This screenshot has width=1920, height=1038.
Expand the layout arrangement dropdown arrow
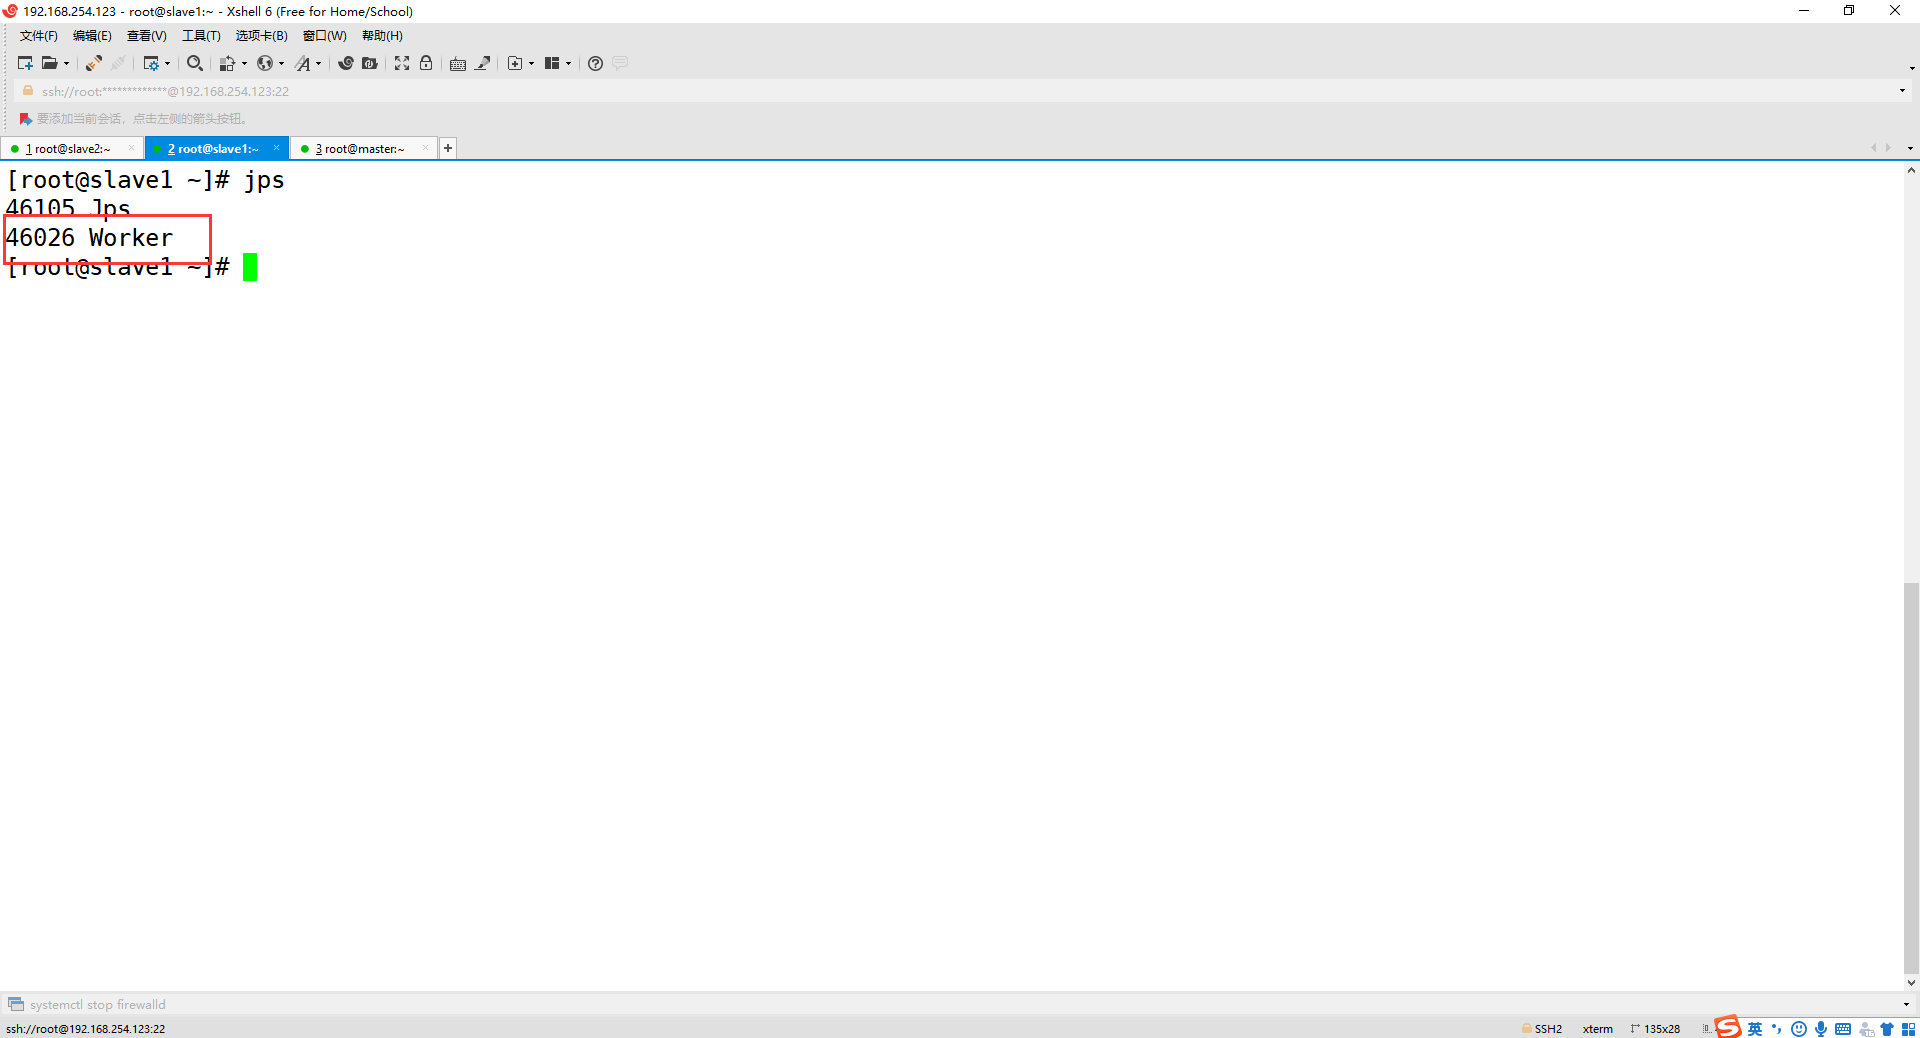568,64
